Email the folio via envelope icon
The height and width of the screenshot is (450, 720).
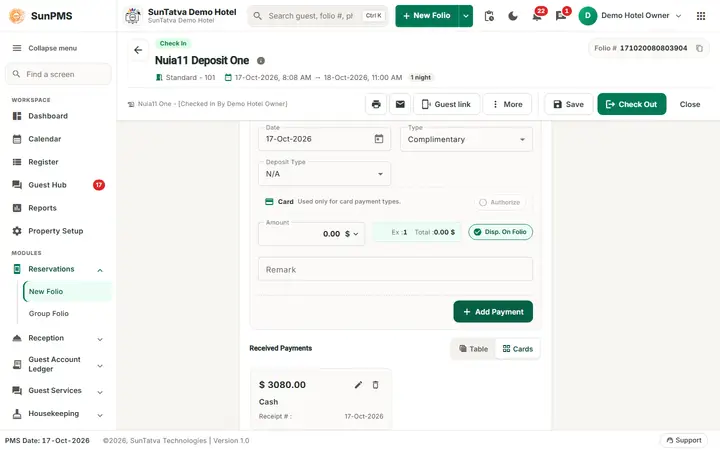point(400,104)
